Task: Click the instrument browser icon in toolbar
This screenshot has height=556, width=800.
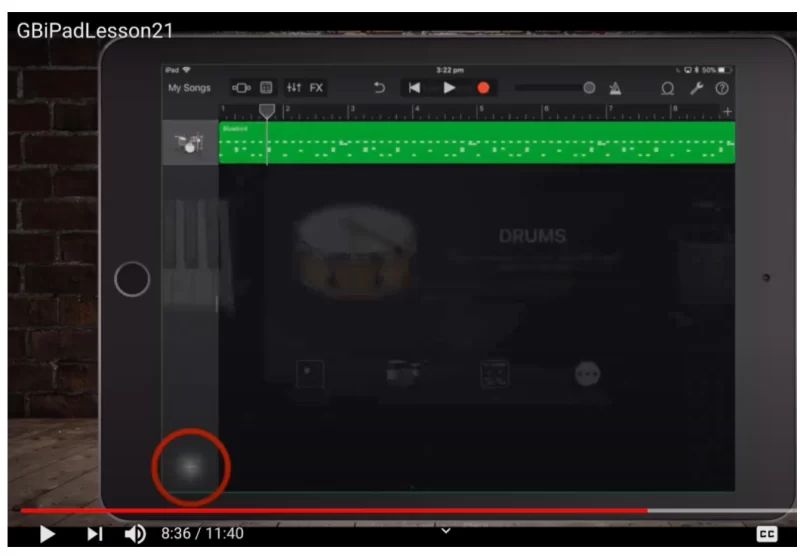Action: pyautogui.click(x=242, y=88)
